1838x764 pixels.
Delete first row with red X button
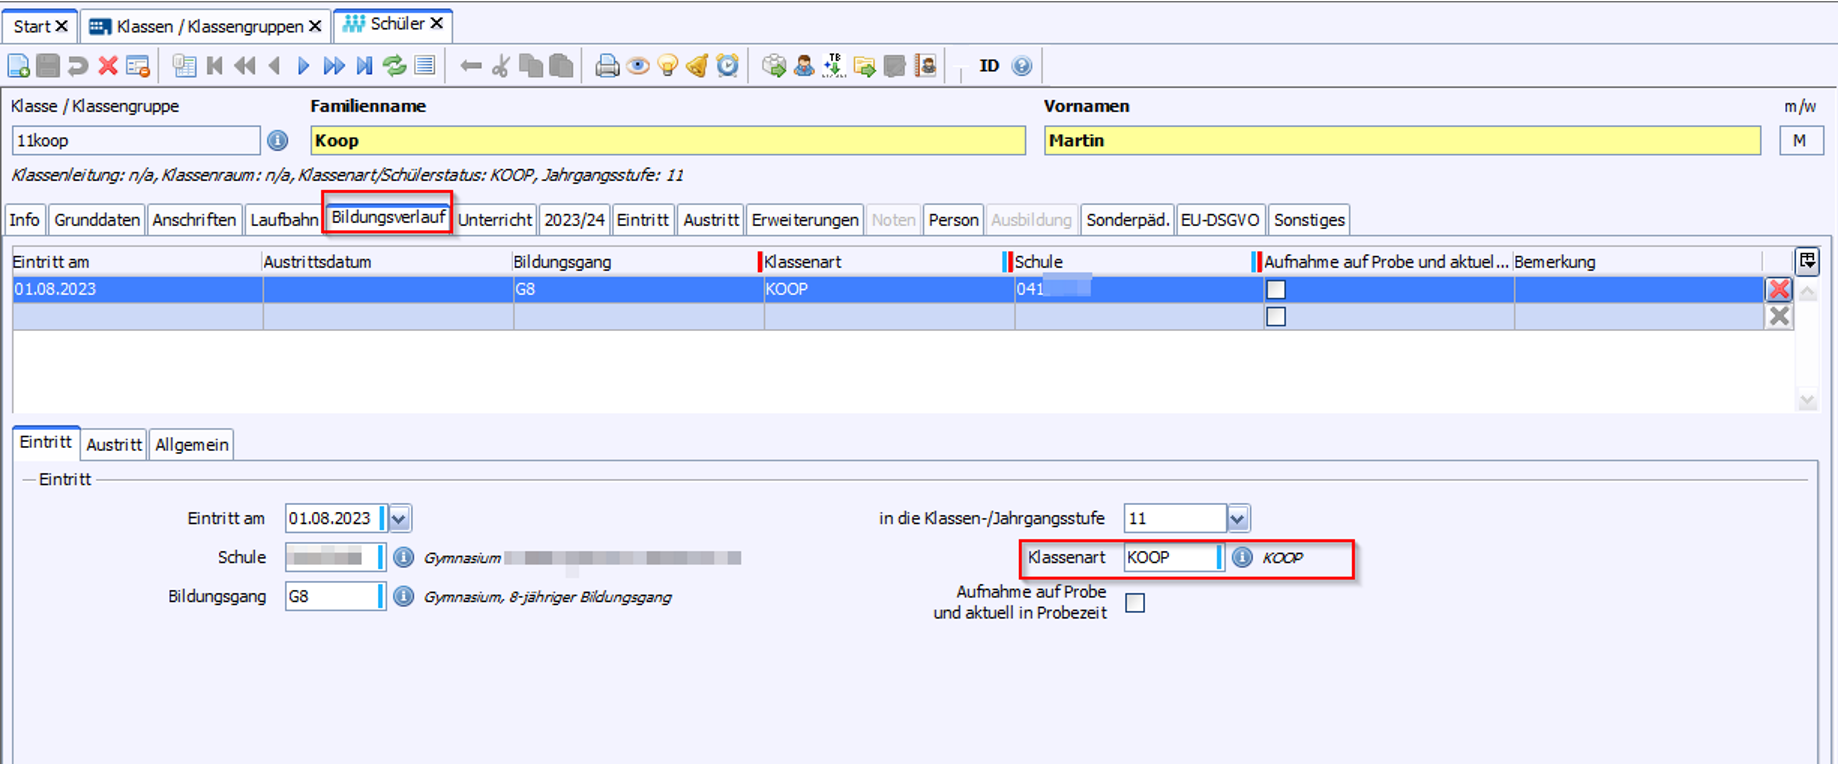1779,290
